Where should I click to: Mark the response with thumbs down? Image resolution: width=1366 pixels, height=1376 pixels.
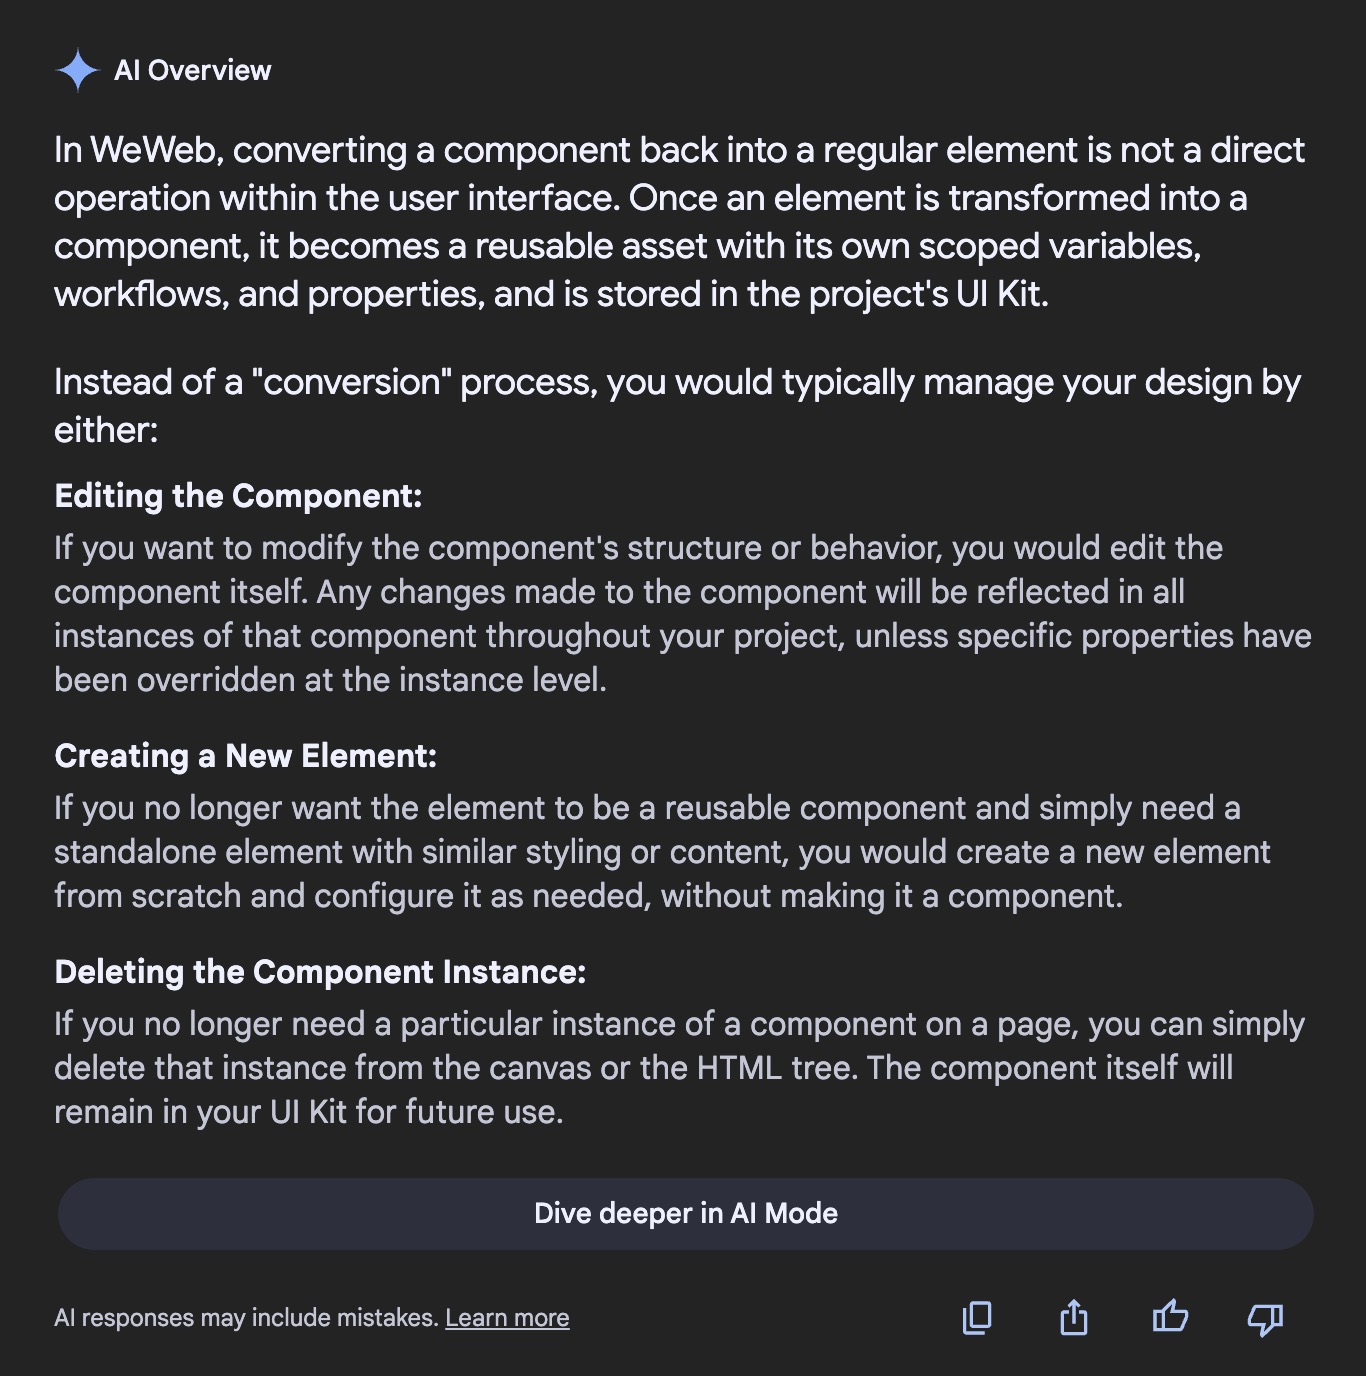(1265, 1320)
